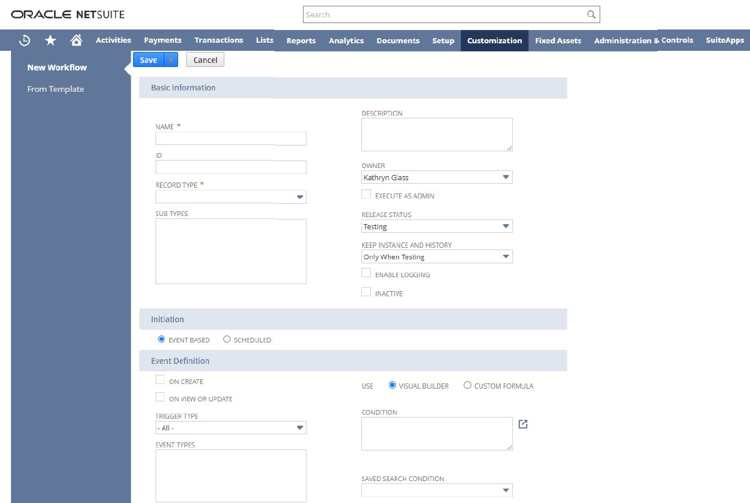Image resolution: width=750 pixels, height=503 pixels.
Task: Open the Owner dropdown showing Kathryn Glass
Action: tap(437, 177)
